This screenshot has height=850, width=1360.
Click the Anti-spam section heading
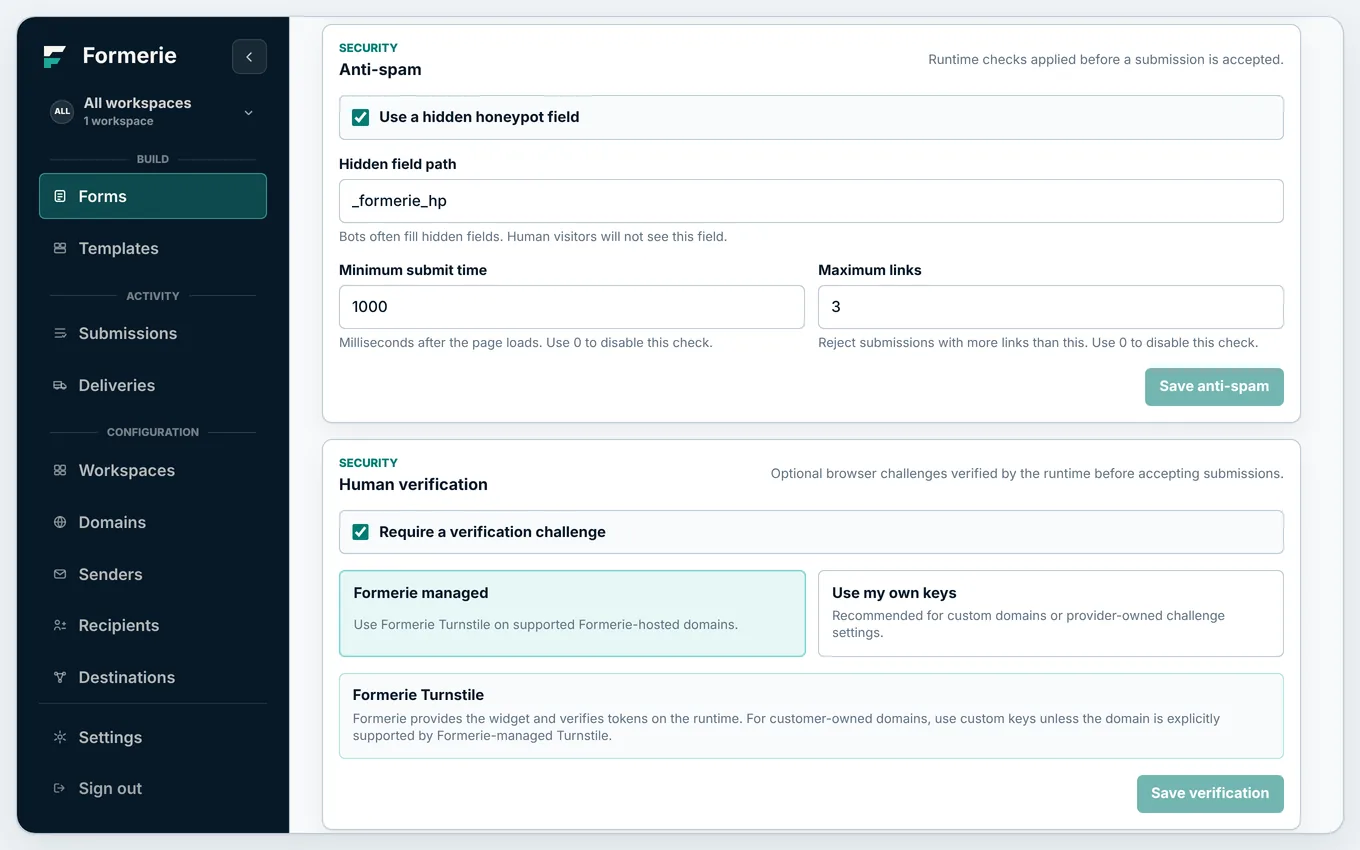pos(380,70)
